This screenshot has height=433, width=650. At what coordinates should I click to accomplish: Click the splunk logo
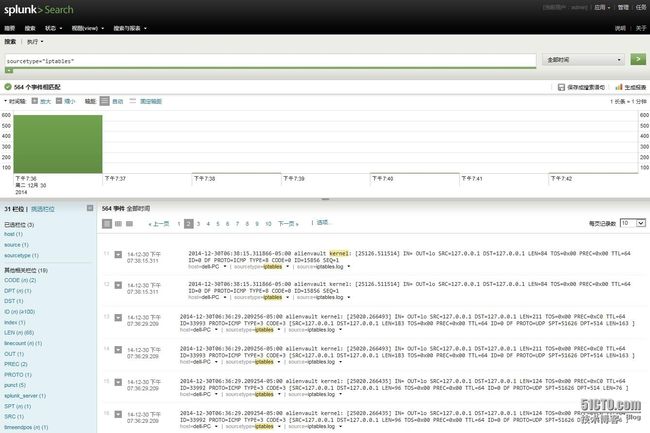point(39,10)
